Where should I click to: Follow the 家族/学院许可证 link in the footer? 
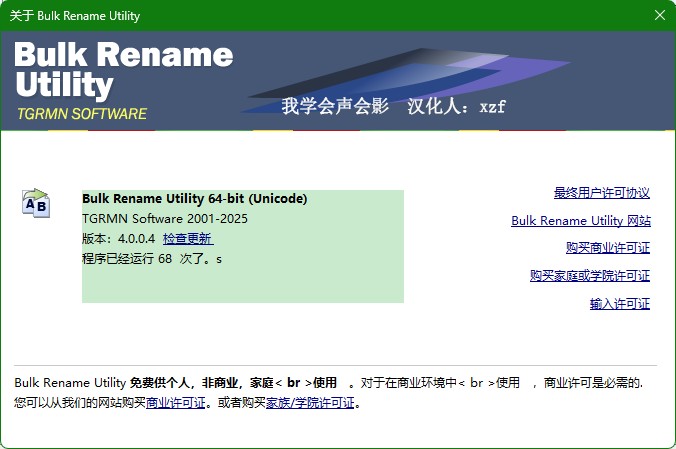coord(310,402)
